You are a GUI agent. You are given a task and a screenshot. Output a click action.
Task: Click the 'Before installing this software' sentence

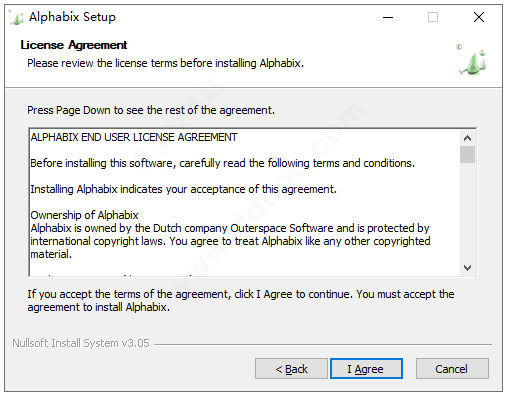[223, 163]
